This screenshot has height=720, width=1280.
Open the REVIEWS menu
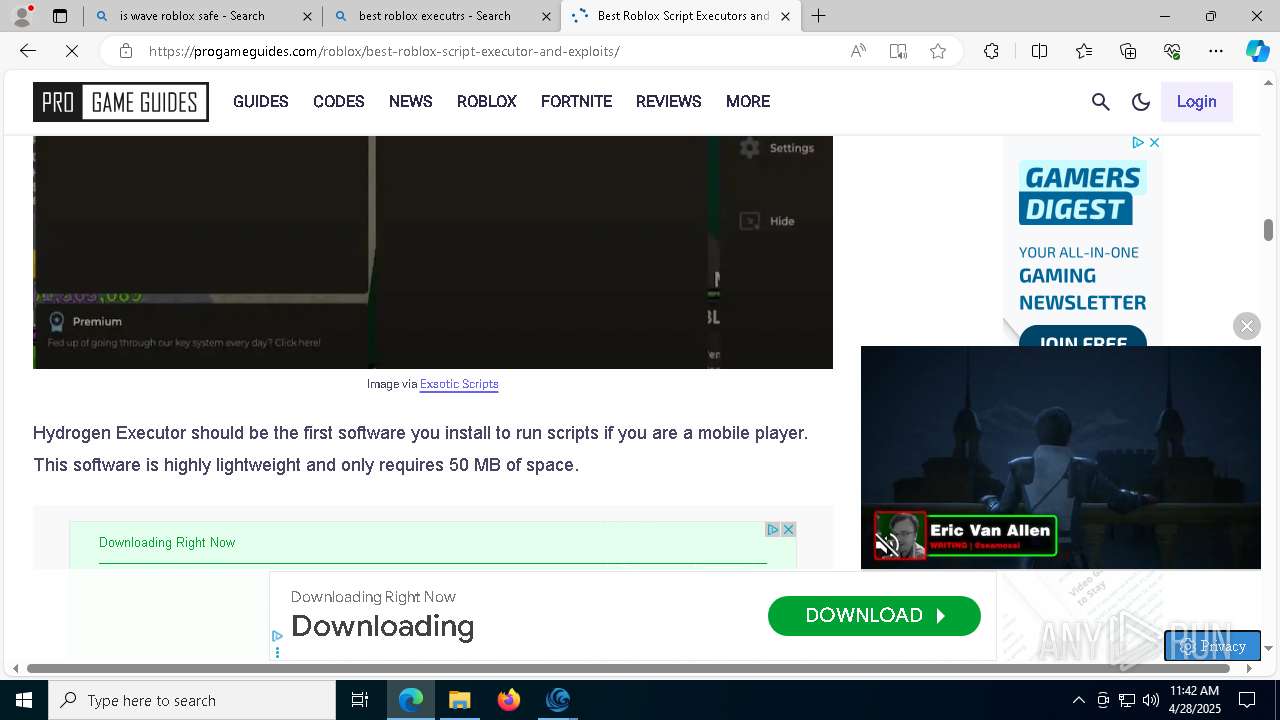669,101
